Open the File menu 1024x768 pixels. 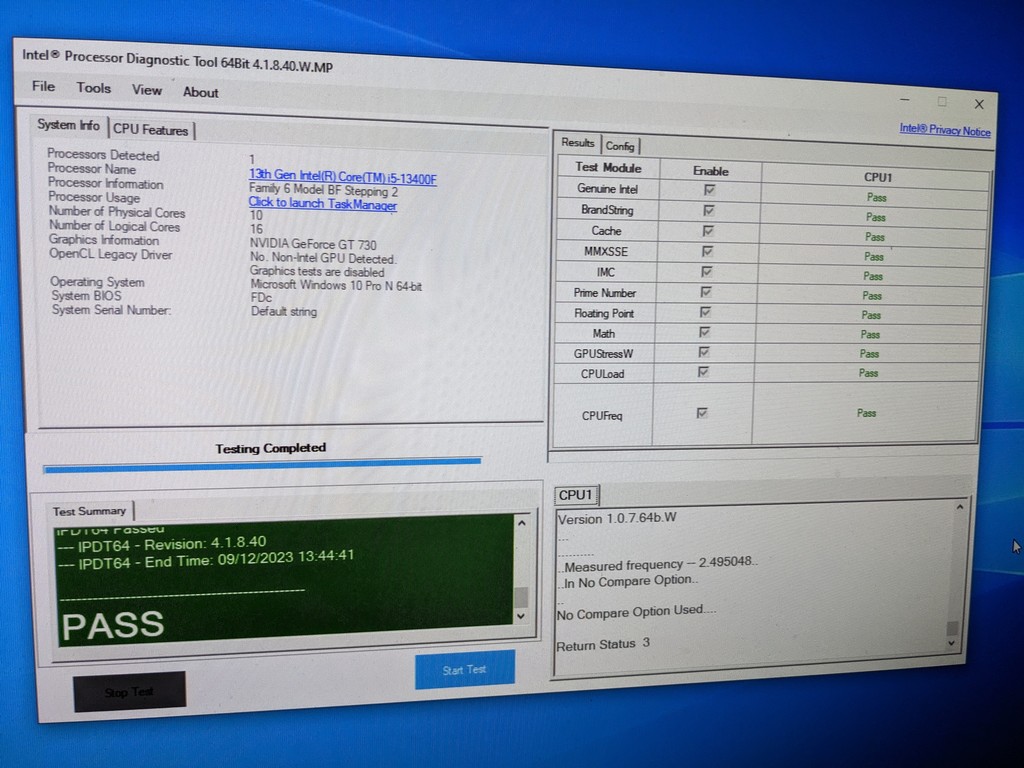(x=43, y=86)
